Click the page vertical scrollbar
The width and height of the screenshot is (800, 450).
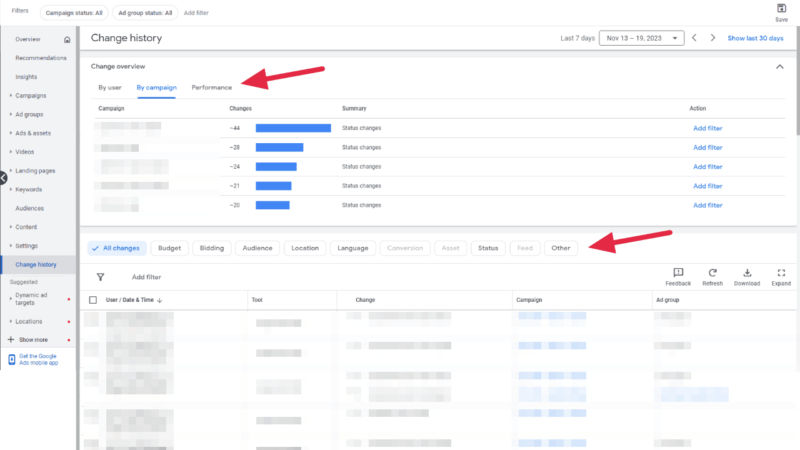(x=797, y=80)
